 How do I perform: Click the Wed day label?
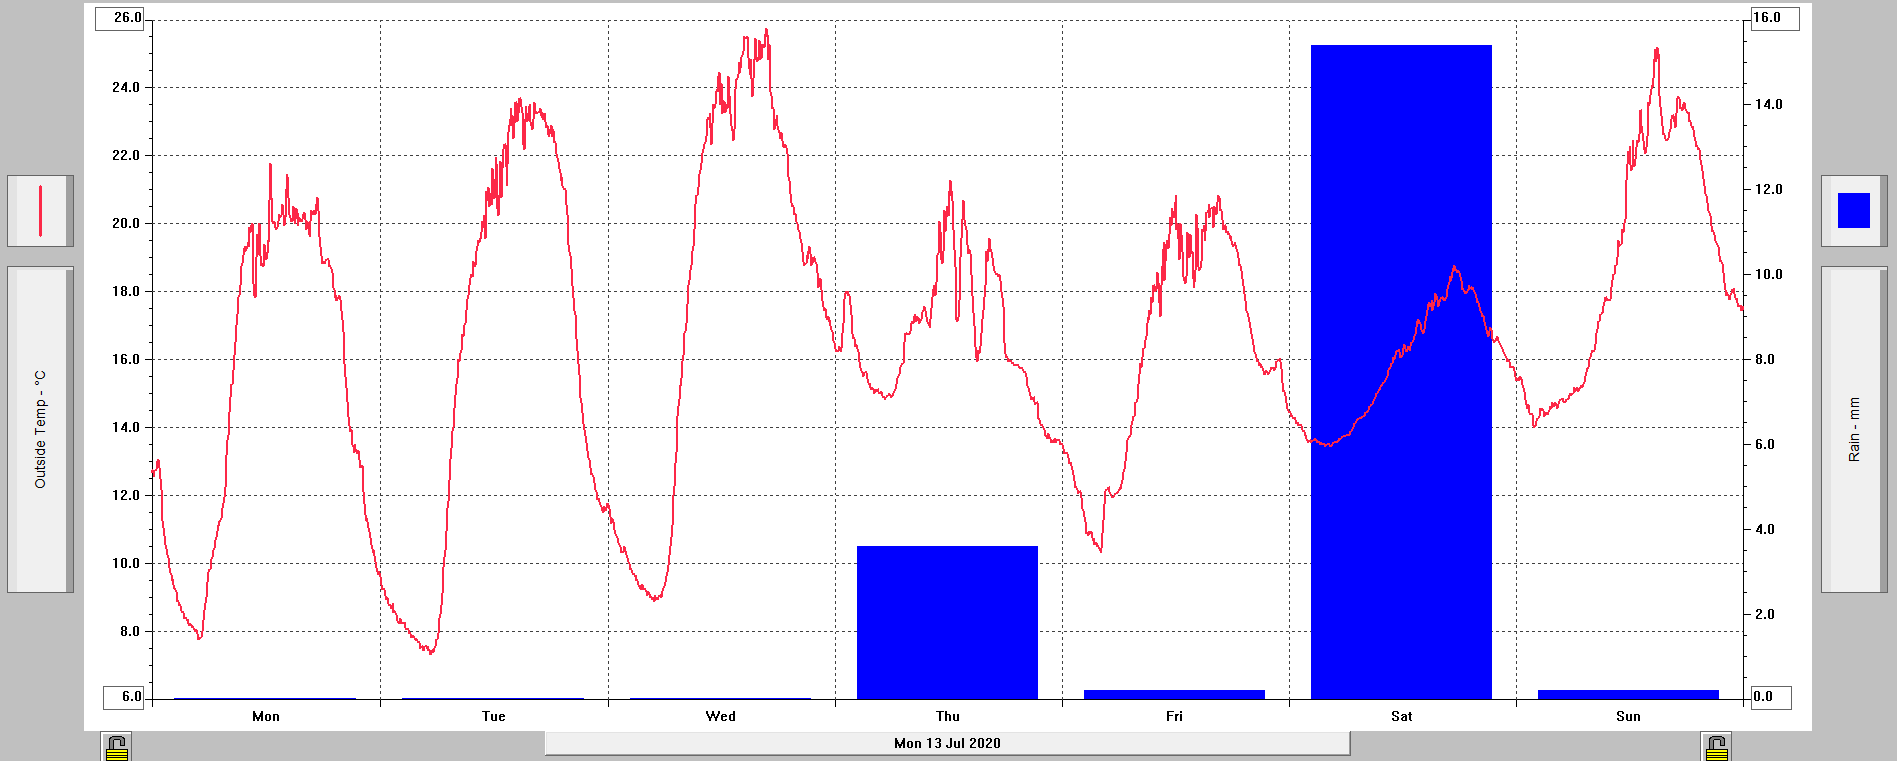click(720, 716)
